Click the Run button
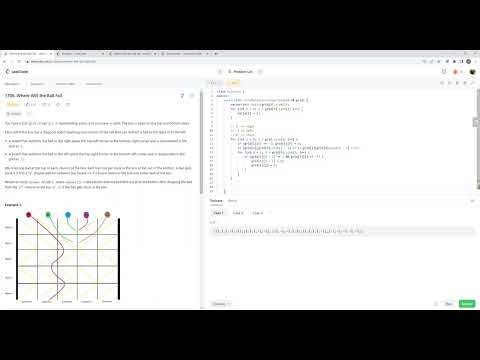The width and height of the screenshot is (480, 360). pos(449,304)
